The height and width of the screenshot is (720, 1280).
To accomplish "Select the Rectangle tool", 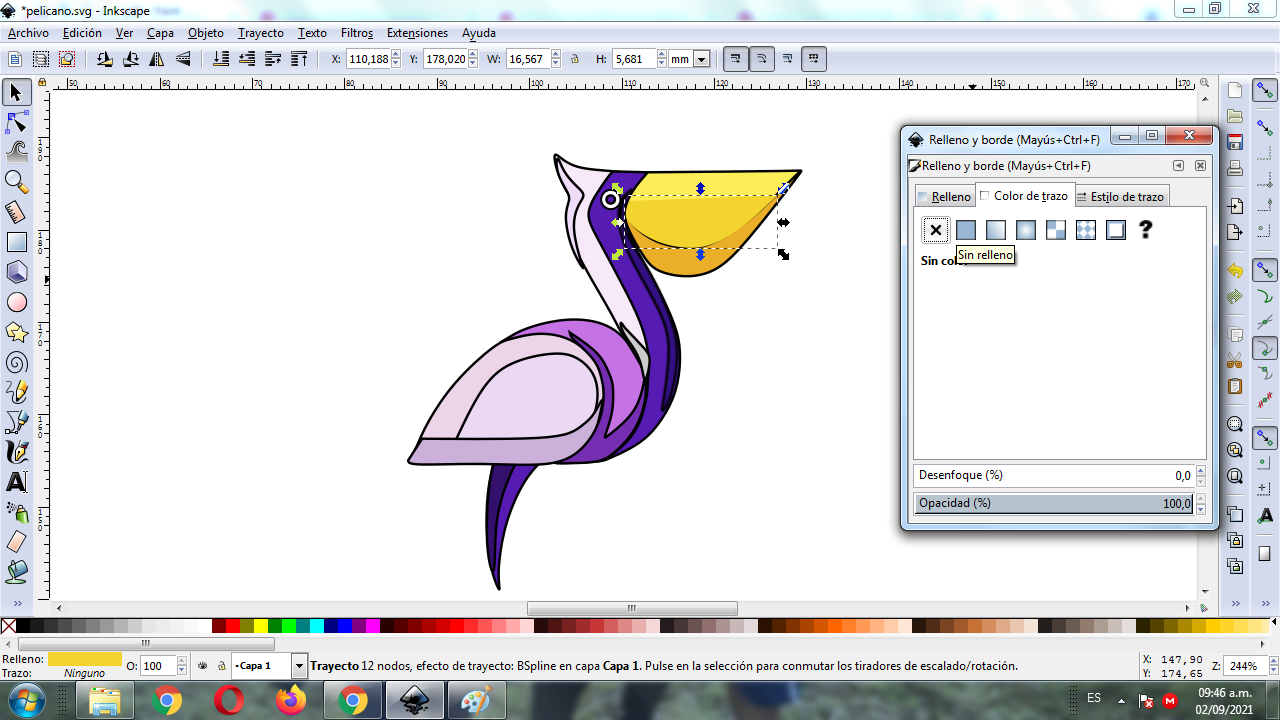I will point(16,242).
